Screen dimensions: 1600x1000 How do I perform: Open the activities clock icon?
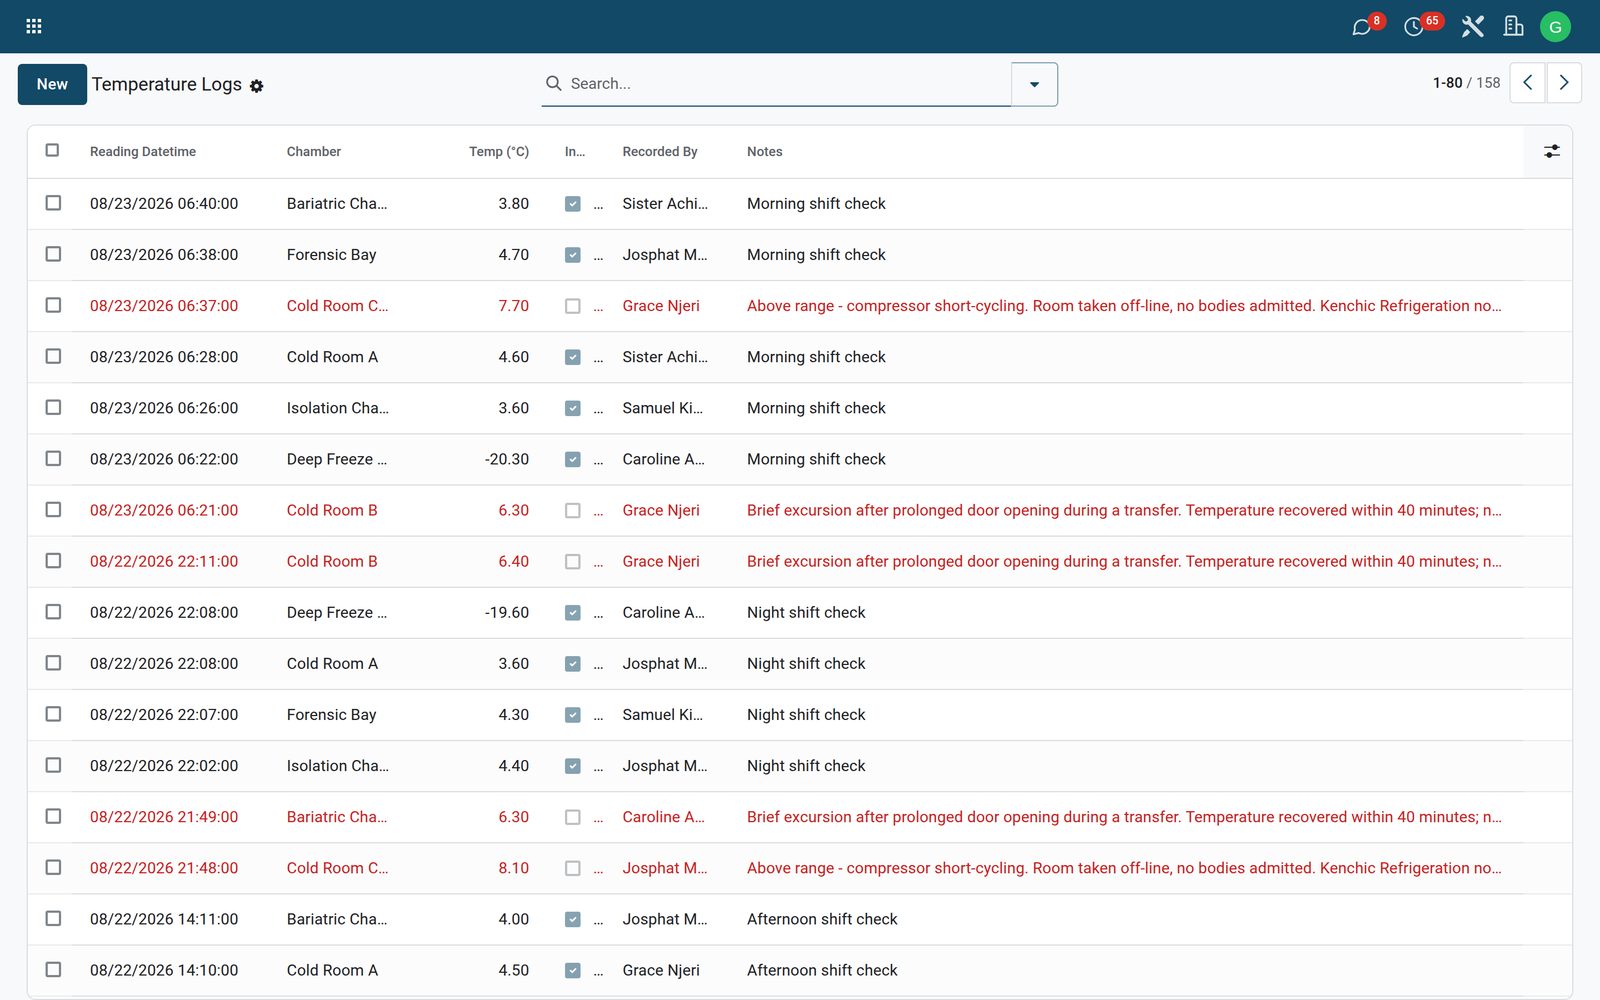[x=1413, y=27]
